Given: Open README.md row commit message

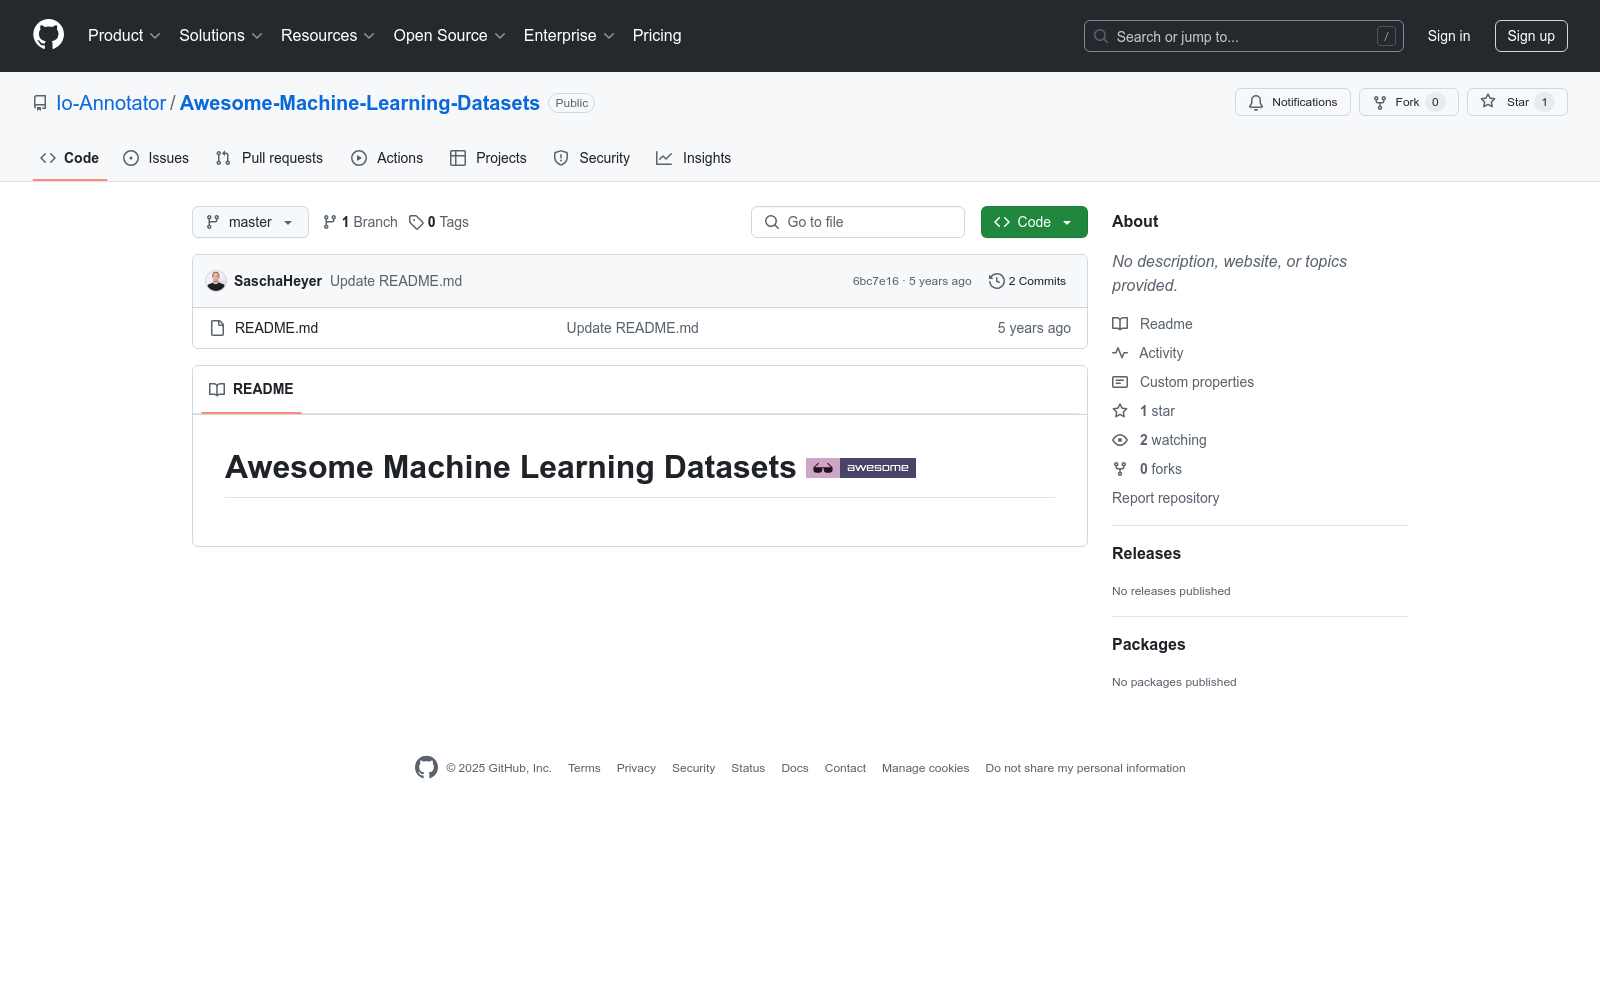Looking at the screenshot, I should point(633,328).
